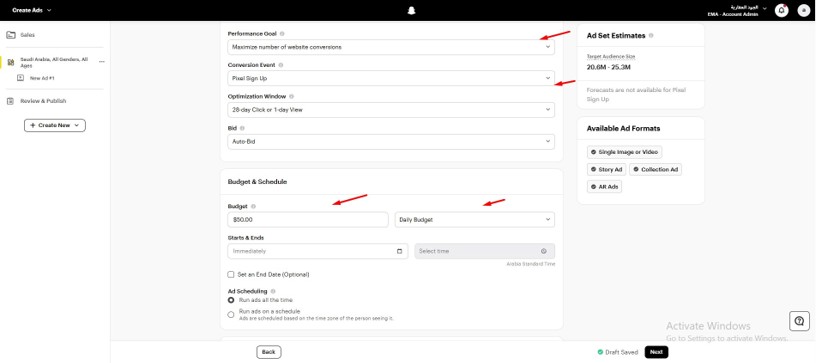
Task: Click the ad set icon beside Saudi Arabia
Action: pos(11,62)
